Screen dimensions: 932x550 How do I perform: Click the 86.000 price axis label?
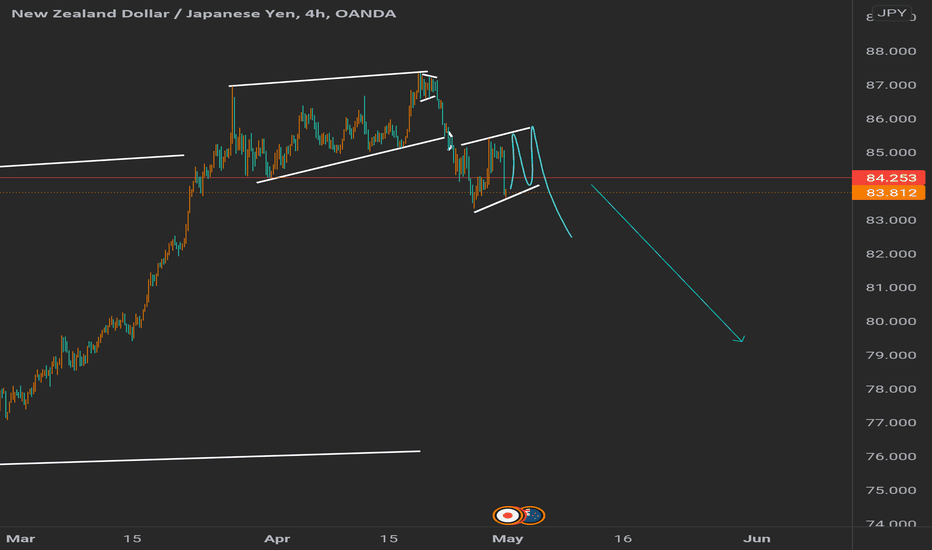pos(890,119)
